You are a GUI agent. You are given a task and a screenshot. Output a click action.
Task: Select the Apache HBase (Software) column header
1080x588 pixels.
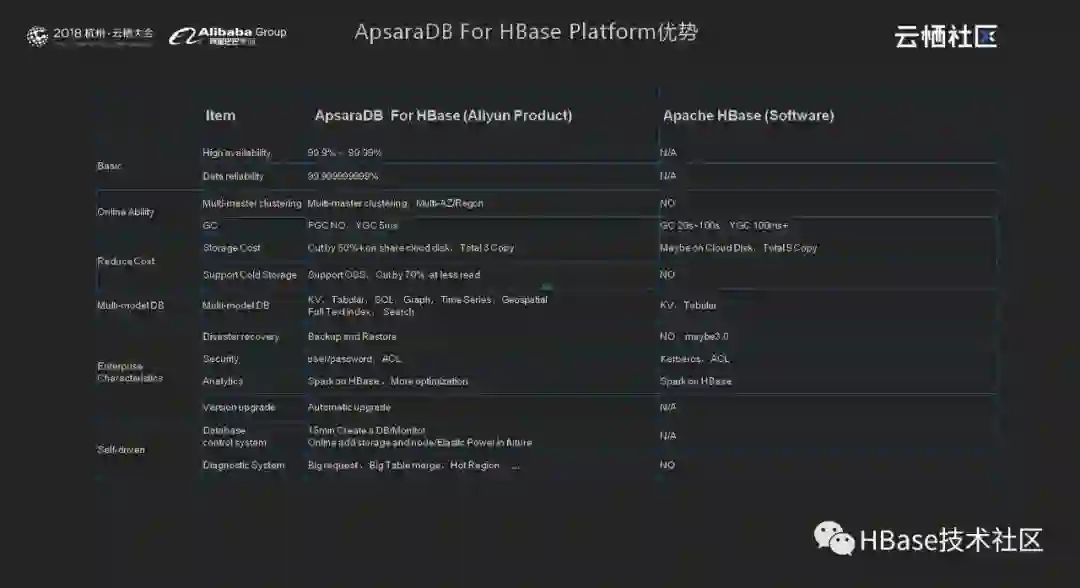[748, 115]
